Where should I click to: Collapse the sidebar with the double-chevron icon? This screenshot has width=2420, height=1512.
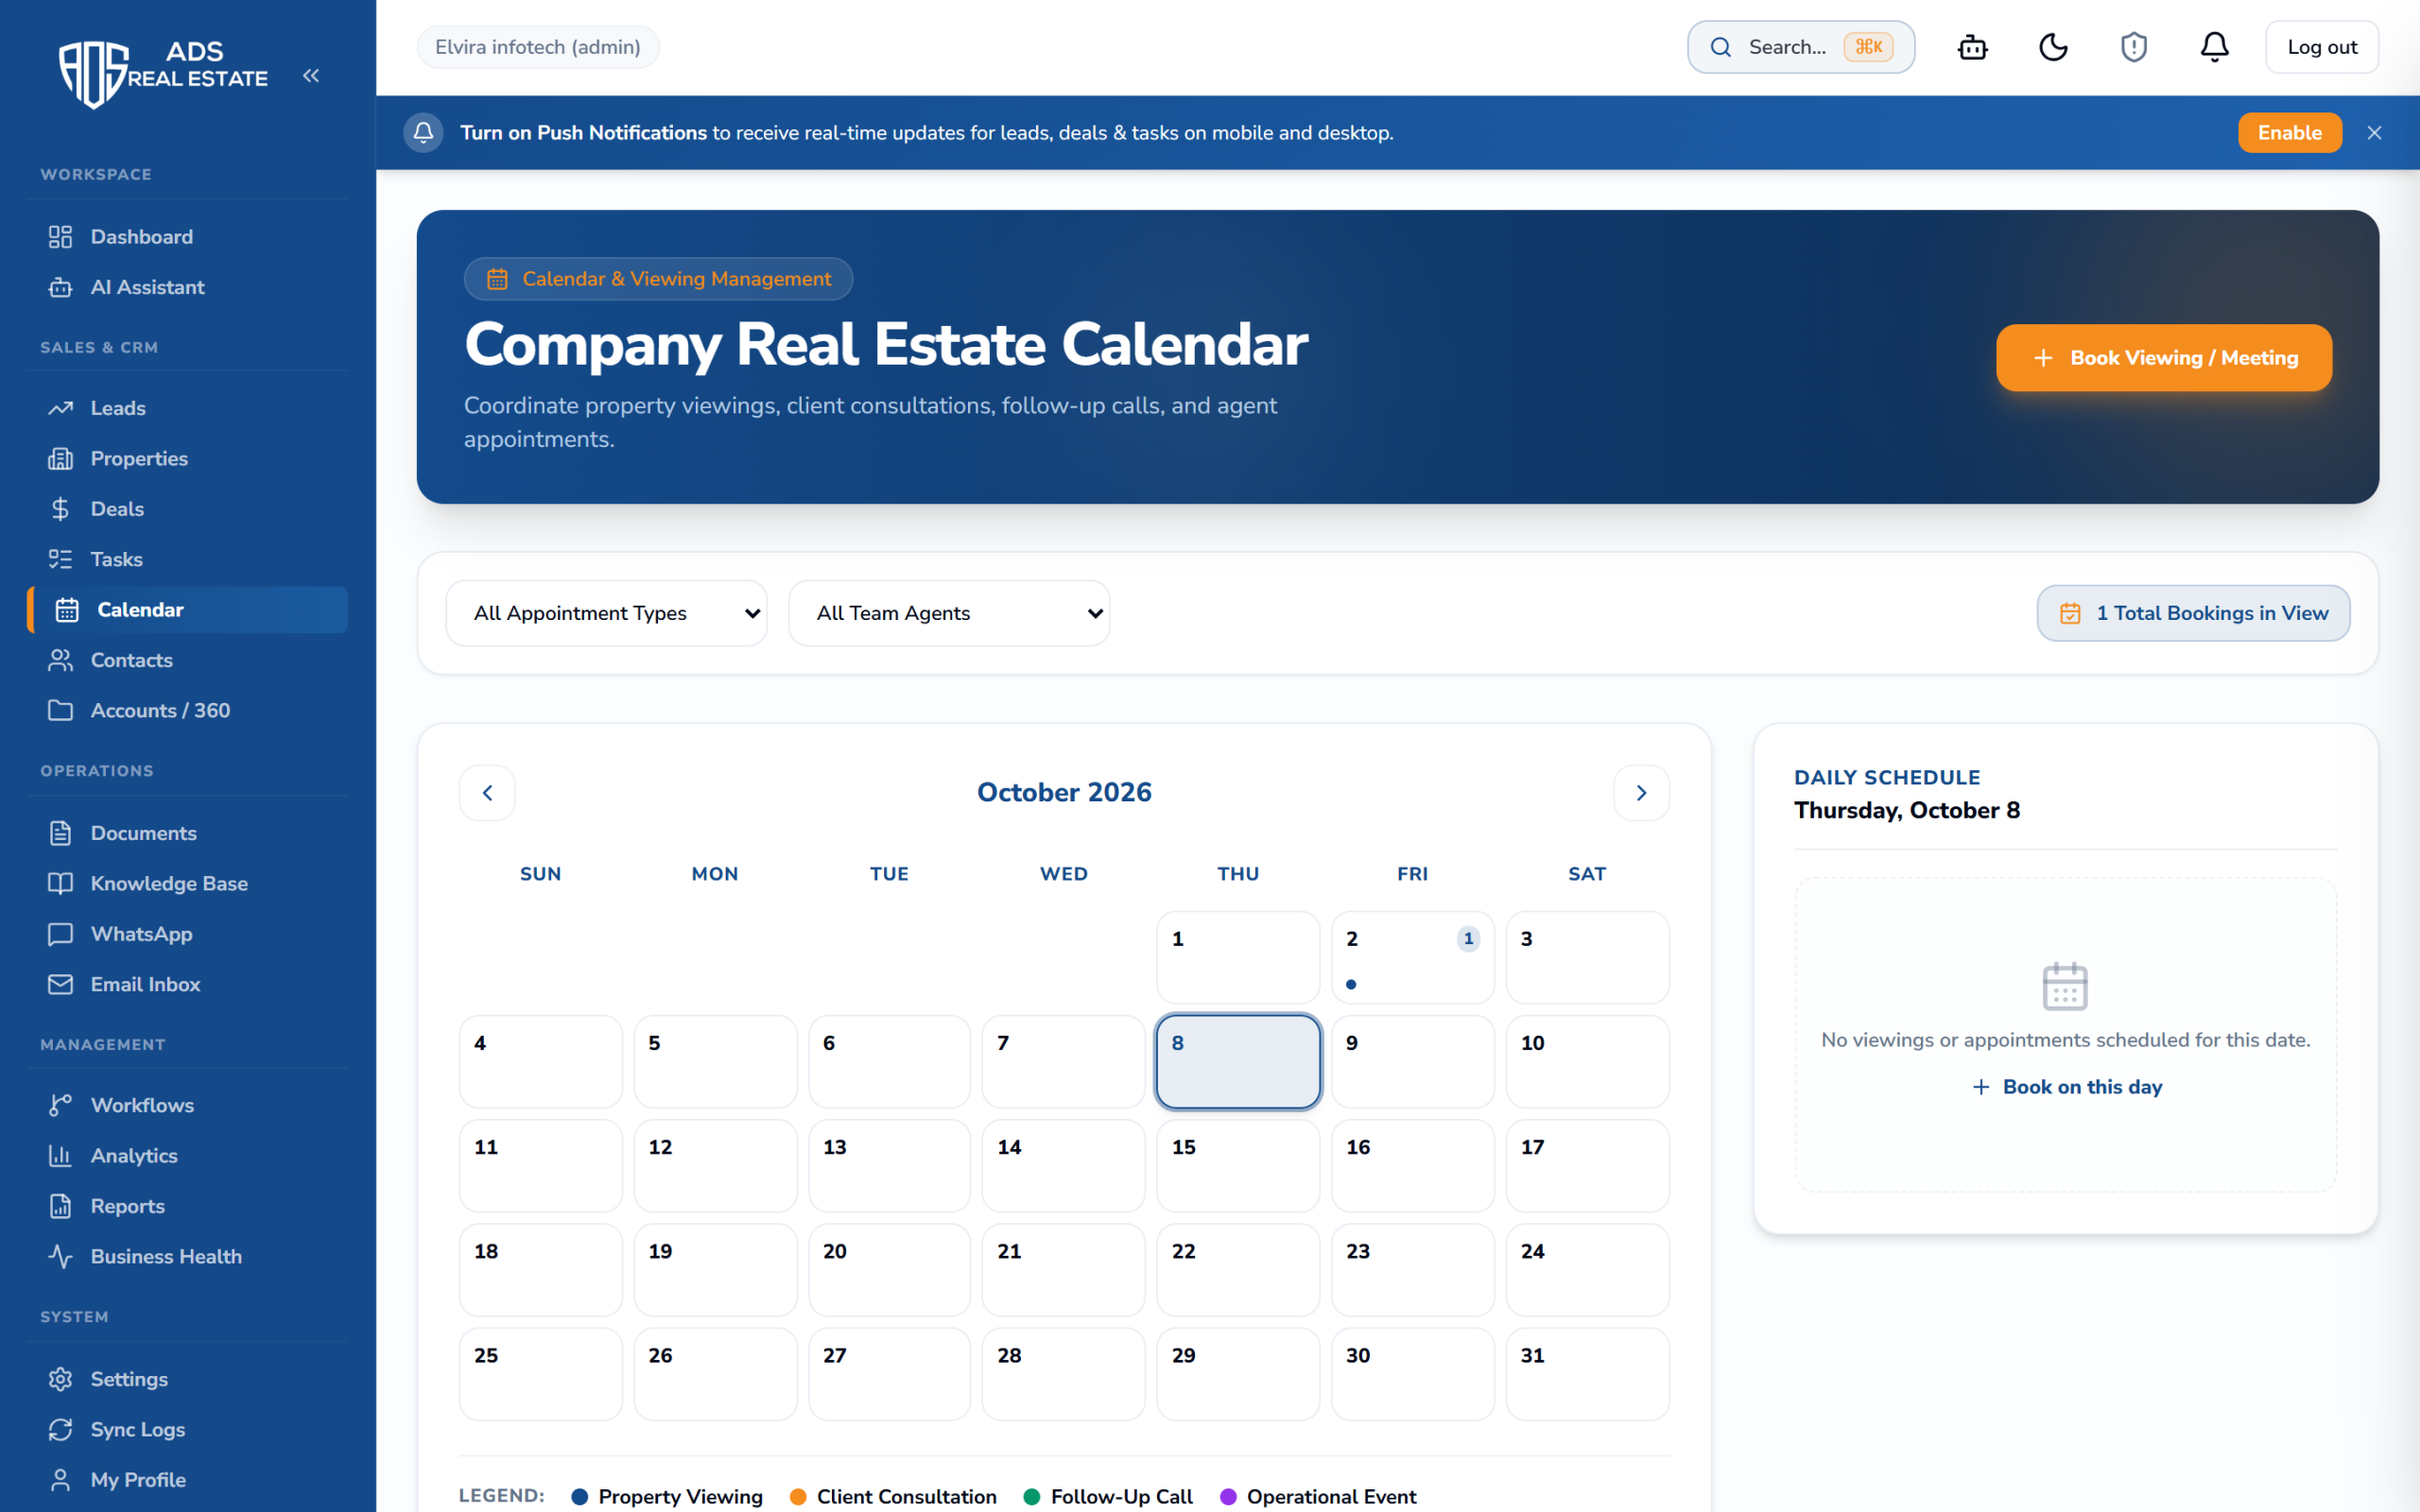click(311, 76)
